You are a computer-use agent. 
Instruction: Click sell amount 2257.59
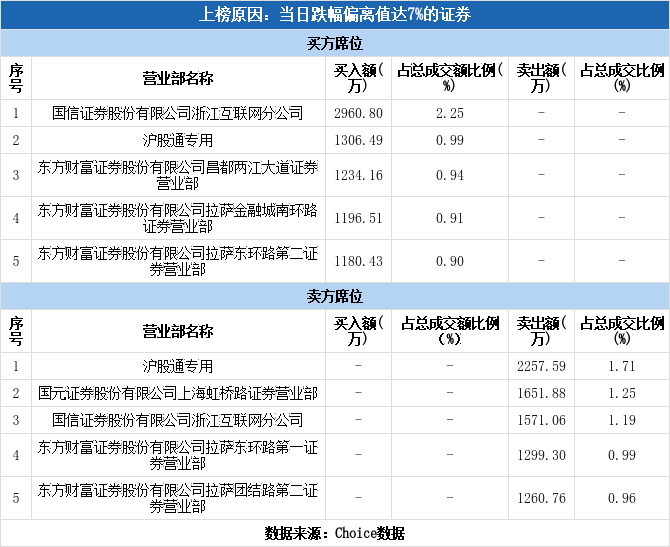pyautogui.click(x=541, y=366)
